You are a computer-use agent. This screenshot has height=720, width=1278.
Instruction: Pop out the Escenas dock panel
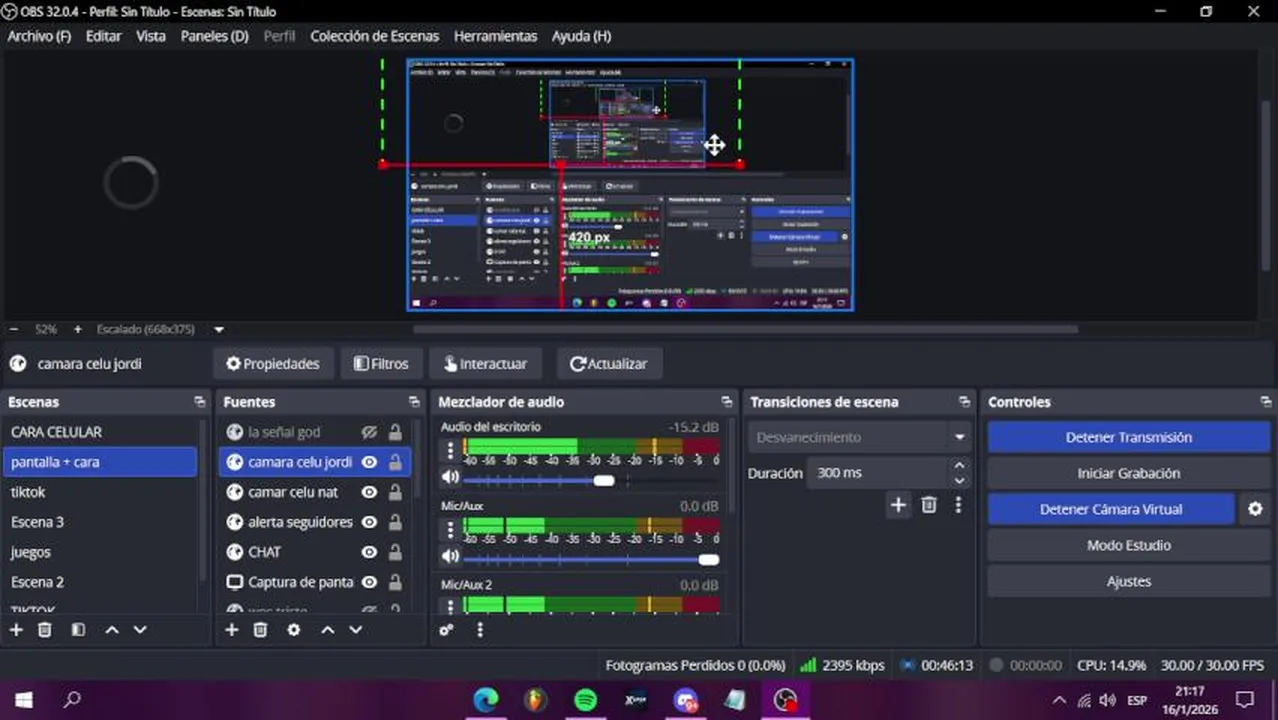click(200, 402)
